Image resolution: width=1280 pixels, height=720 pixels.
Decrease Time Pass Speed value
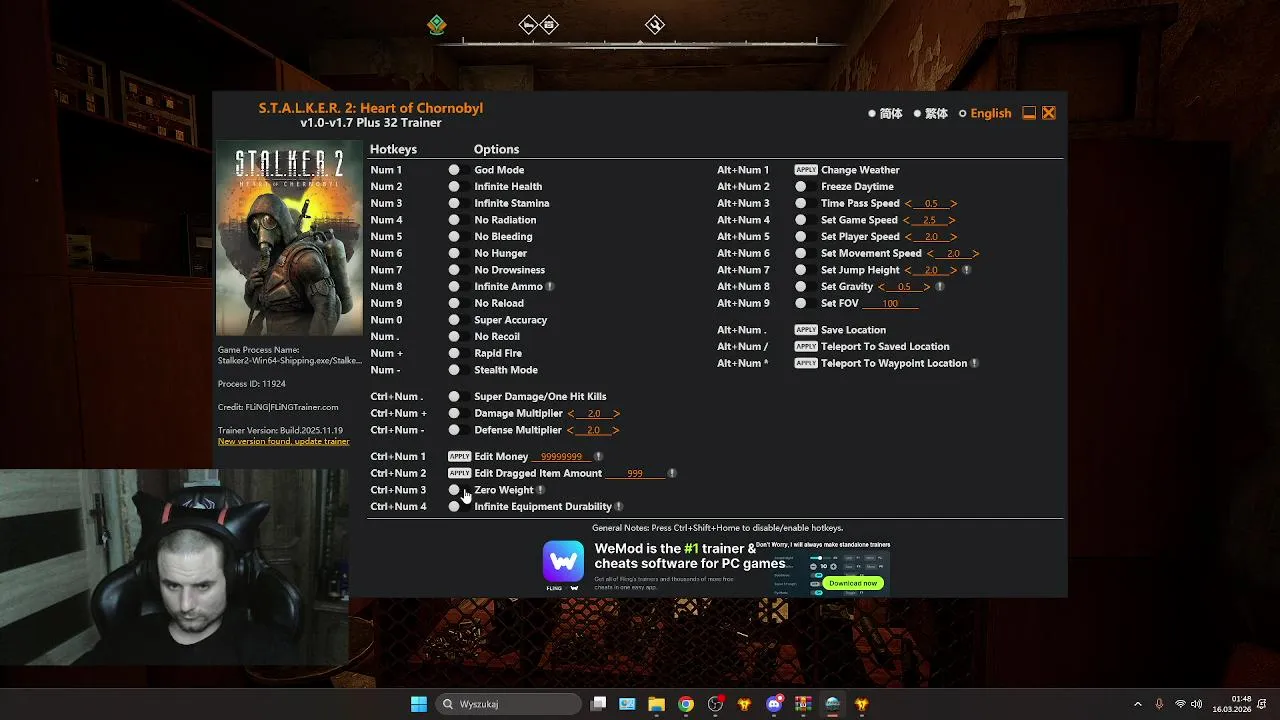point(908,204)
